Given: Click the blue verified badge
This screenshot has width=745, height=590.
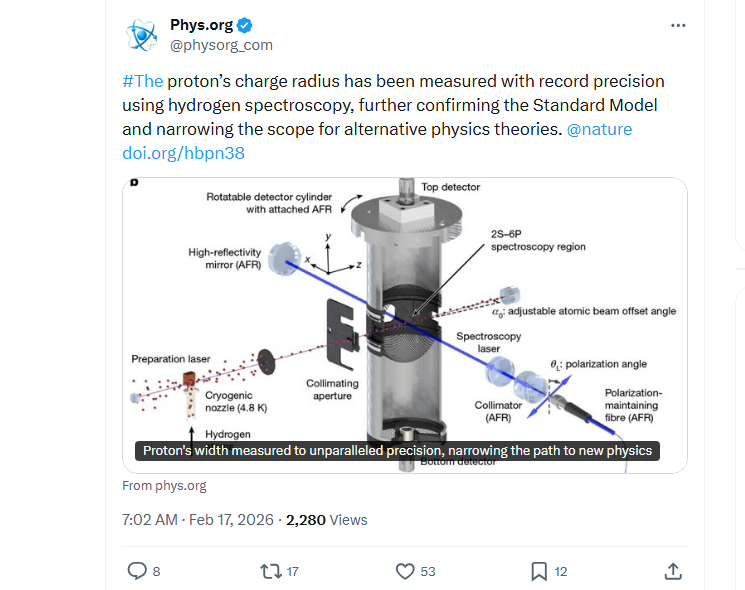Looking at the screenshot, I should [x=243, y=25].
